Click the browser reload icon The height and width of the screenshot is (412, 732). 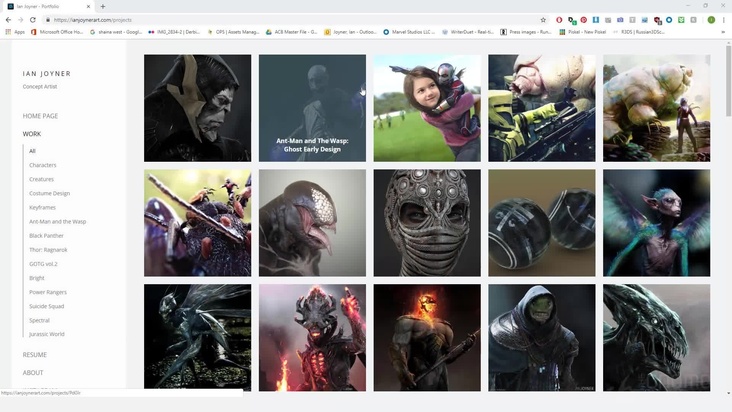tap(33, 19)
